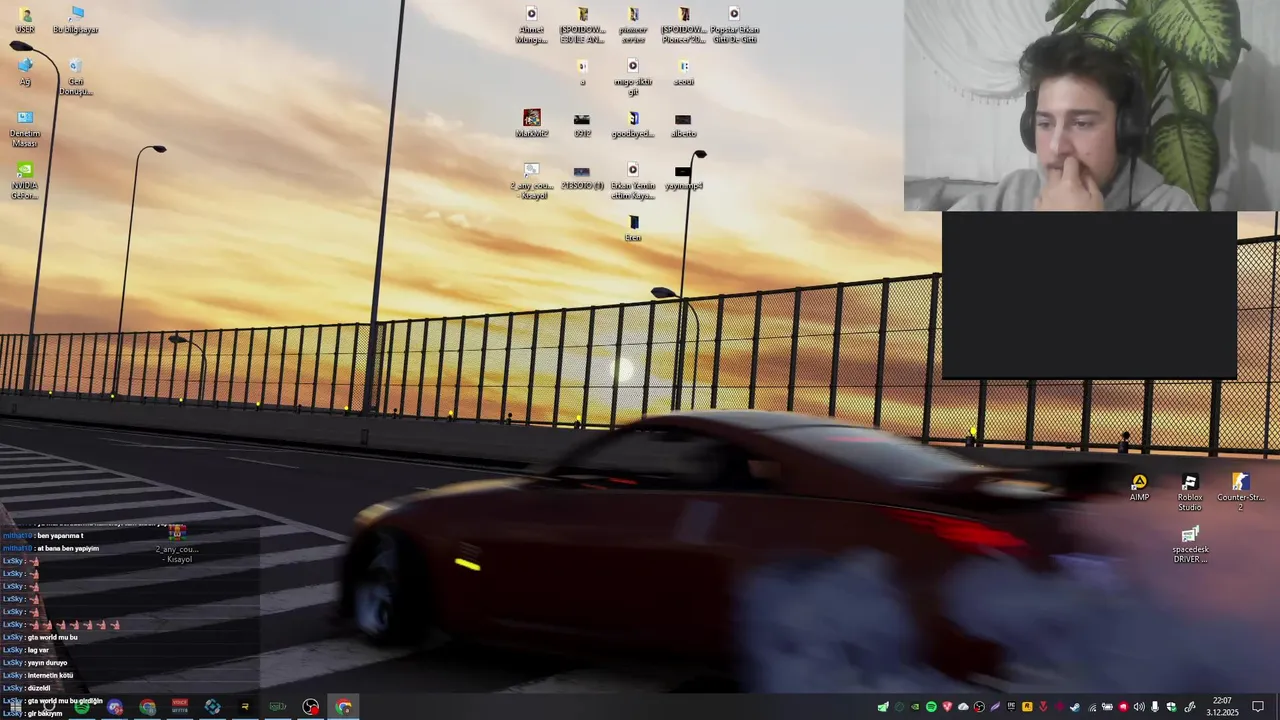This screenshot has height=720, width=1280.
Task: Select the pioneer series folder icon
Action: [633, 25]
